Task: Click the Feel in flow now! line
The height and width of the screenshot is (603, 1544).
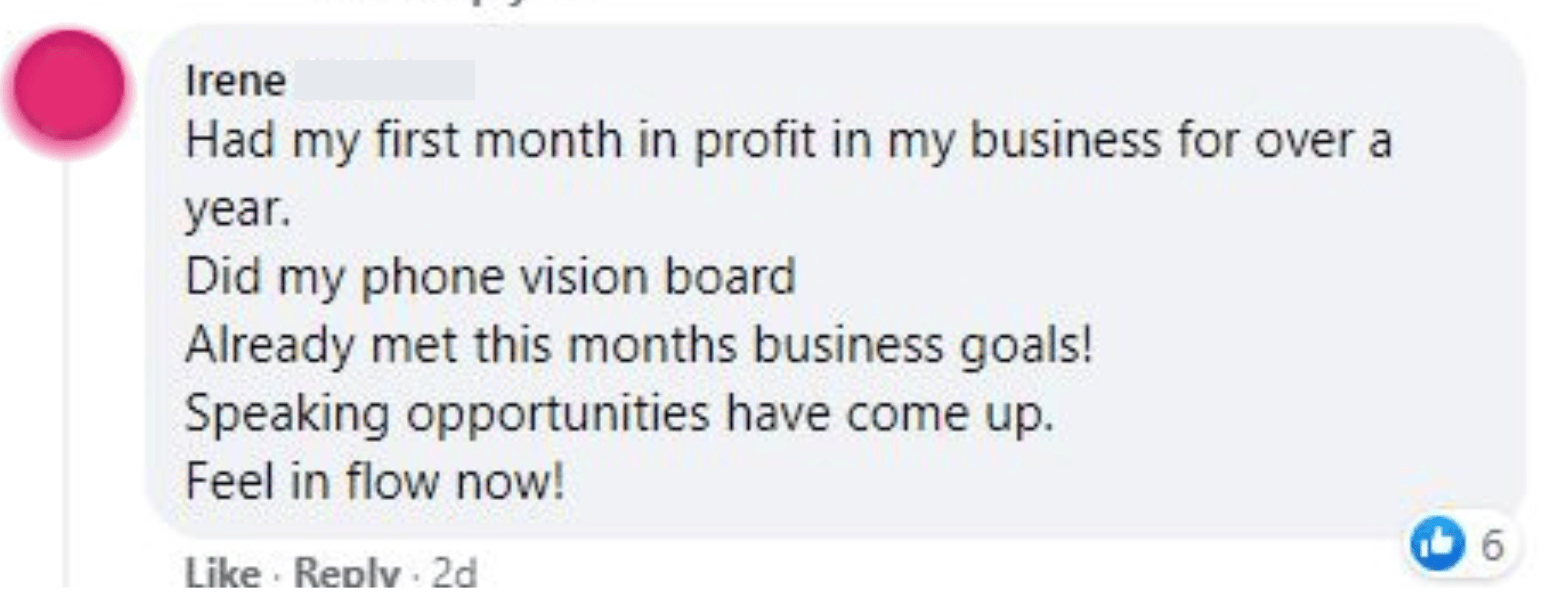Action: 375,482
